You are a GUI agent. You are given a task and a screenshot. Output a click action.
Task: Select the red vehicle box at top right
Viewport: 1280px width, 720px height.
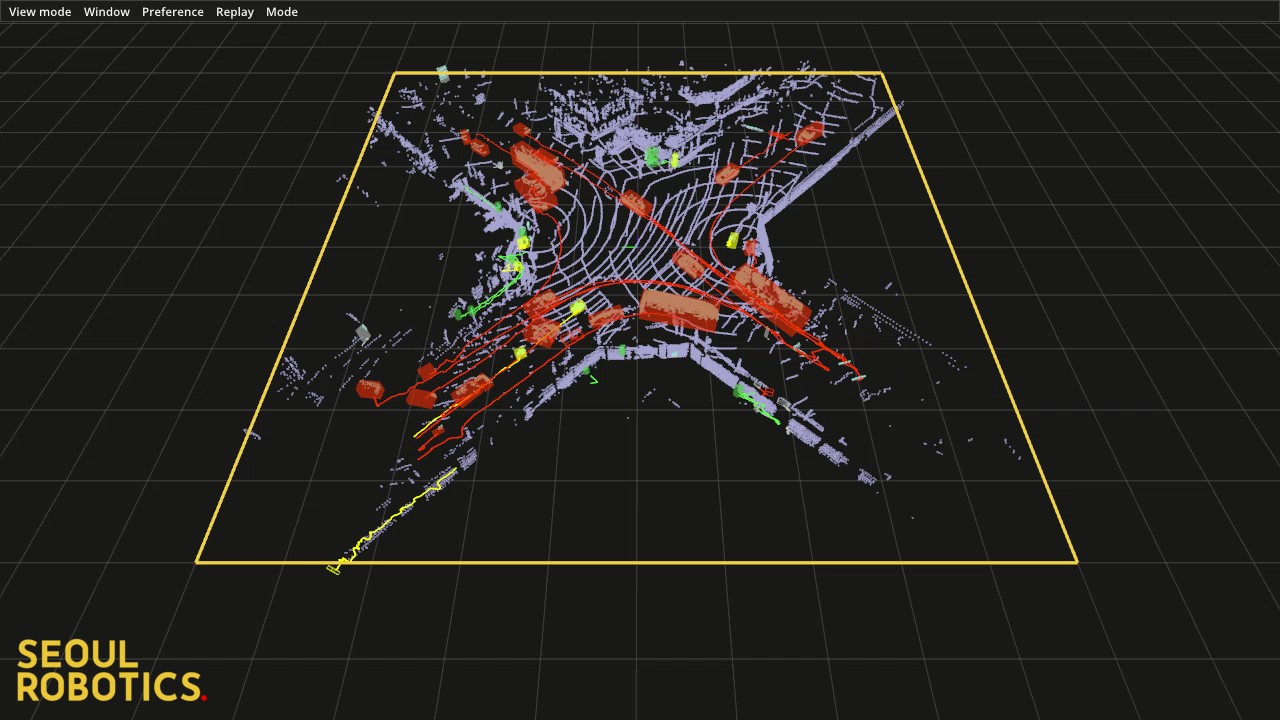[x=810, y=131]
